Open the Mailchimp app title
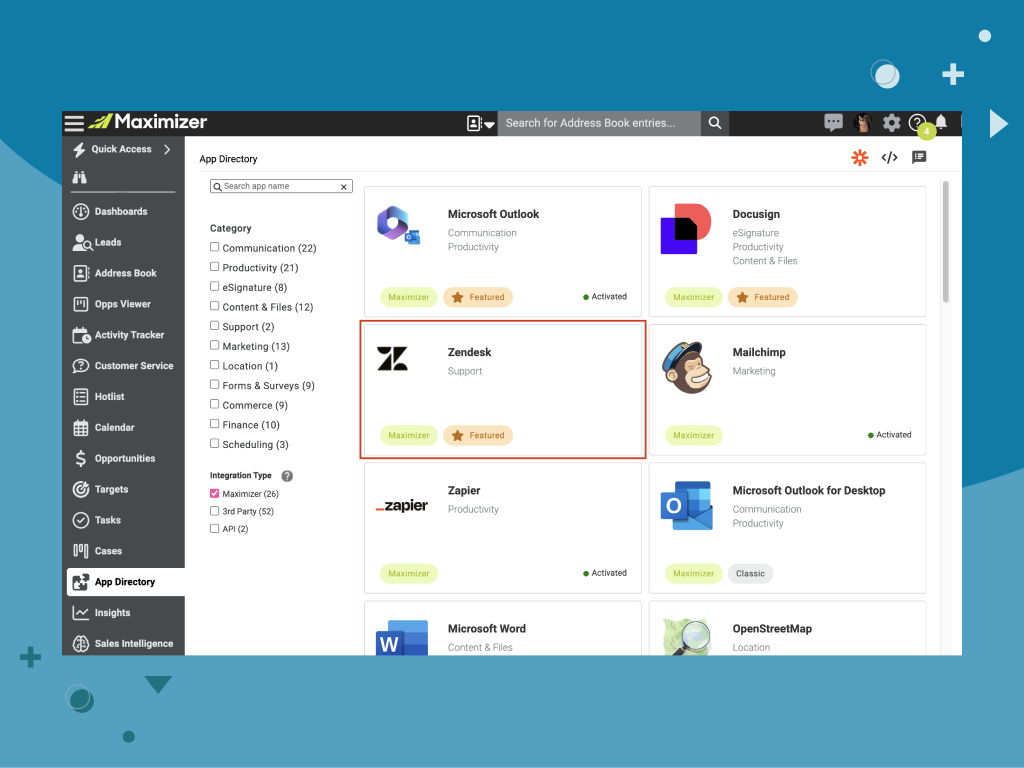 click(759, 352)
